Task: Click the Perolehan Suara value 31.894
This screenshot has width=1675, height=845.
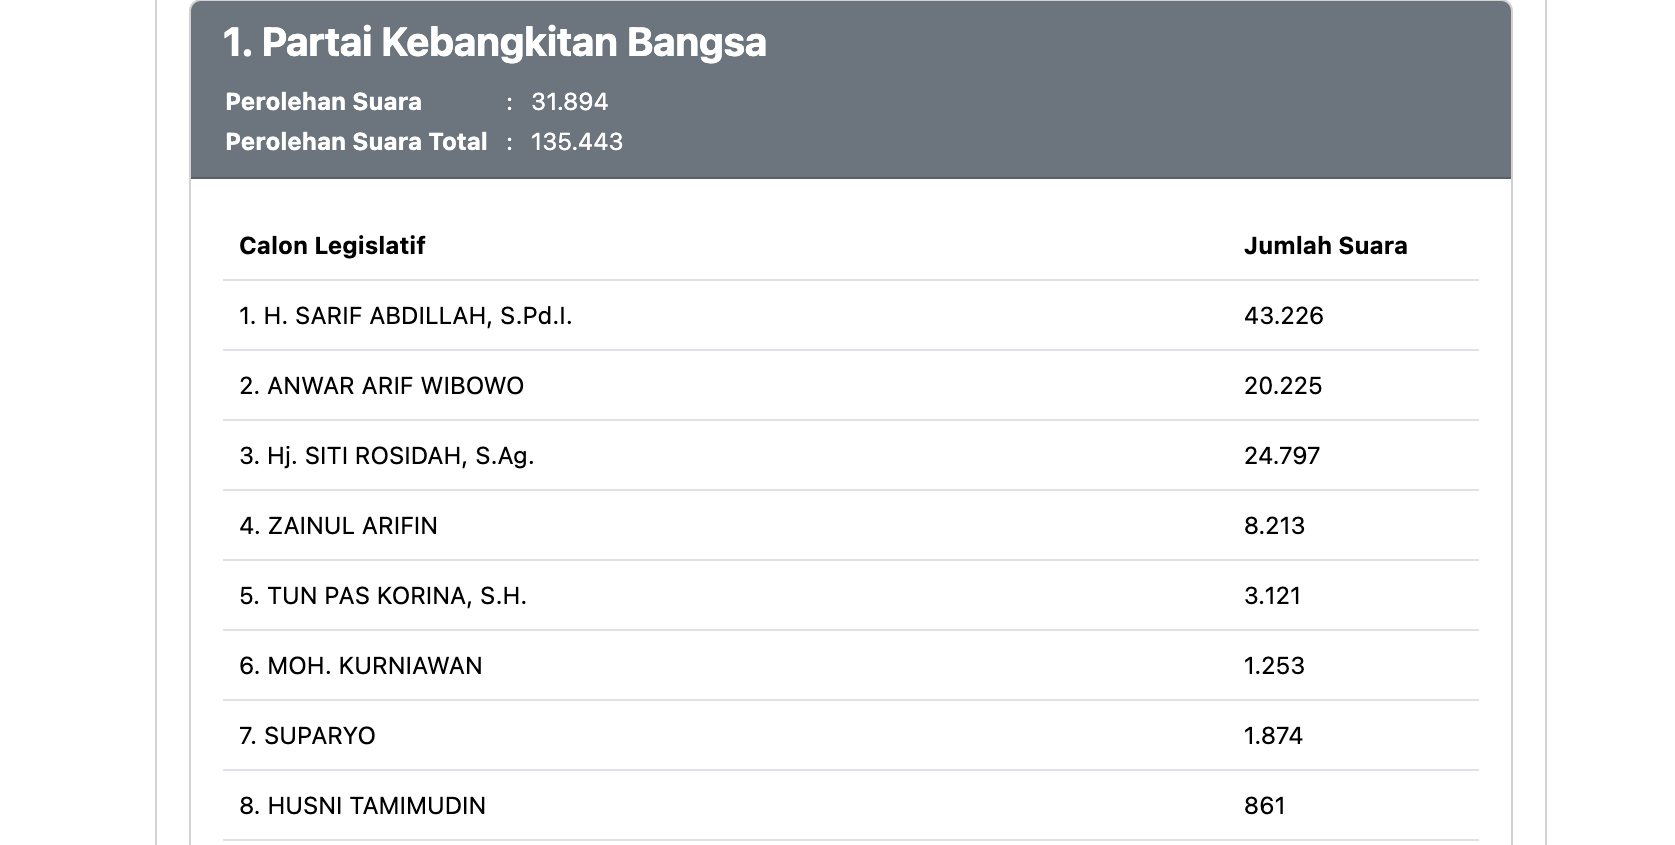Action: point(569,102)
